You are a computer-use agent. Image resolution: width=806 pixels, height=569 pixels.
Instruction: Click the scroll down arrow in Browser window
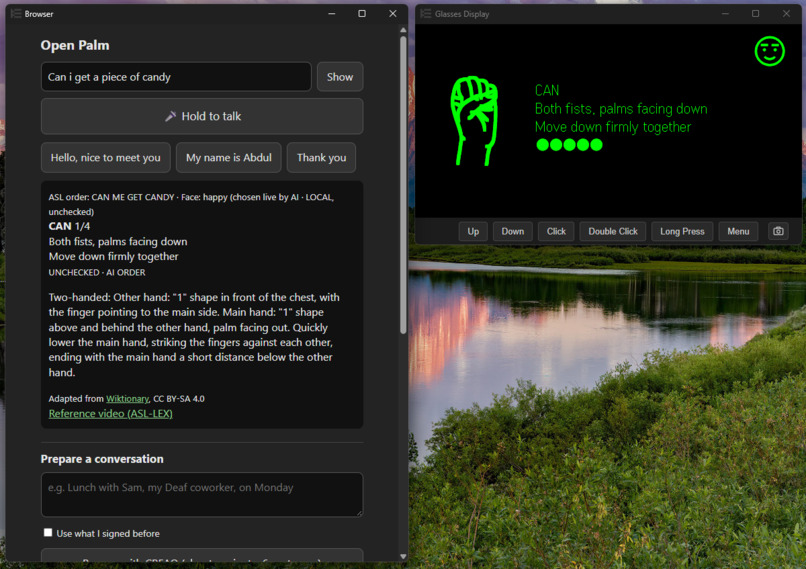pos(403,556)
